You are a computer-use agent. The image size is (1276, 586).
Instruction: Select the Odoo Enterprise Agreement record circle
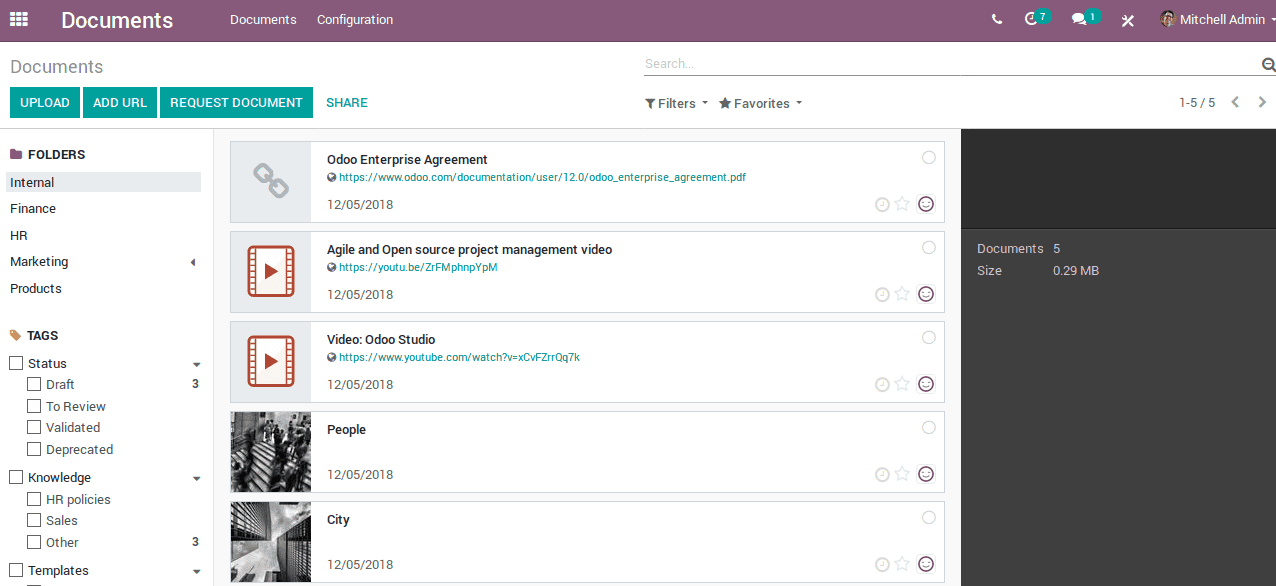pos(929,157)
